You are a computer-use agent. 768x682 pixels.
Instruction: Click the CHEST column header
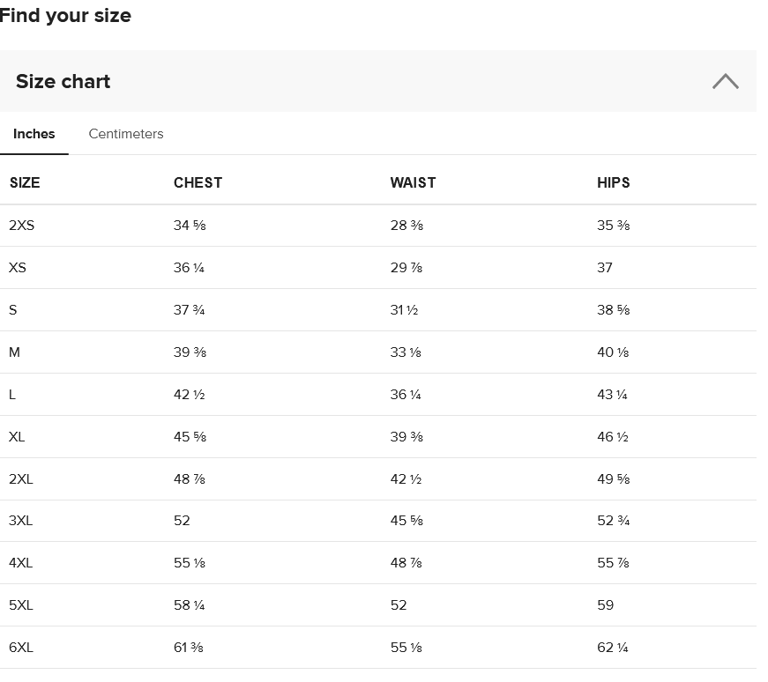(x=198, y=183)
